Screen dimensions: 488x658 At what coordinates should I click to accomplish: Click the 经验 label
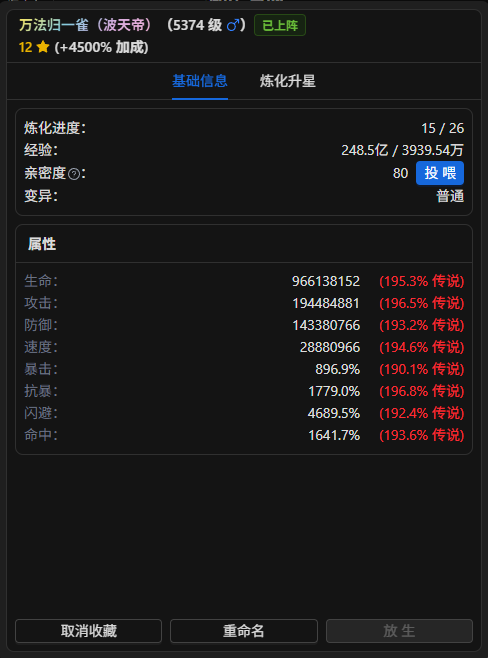[41, 150]
